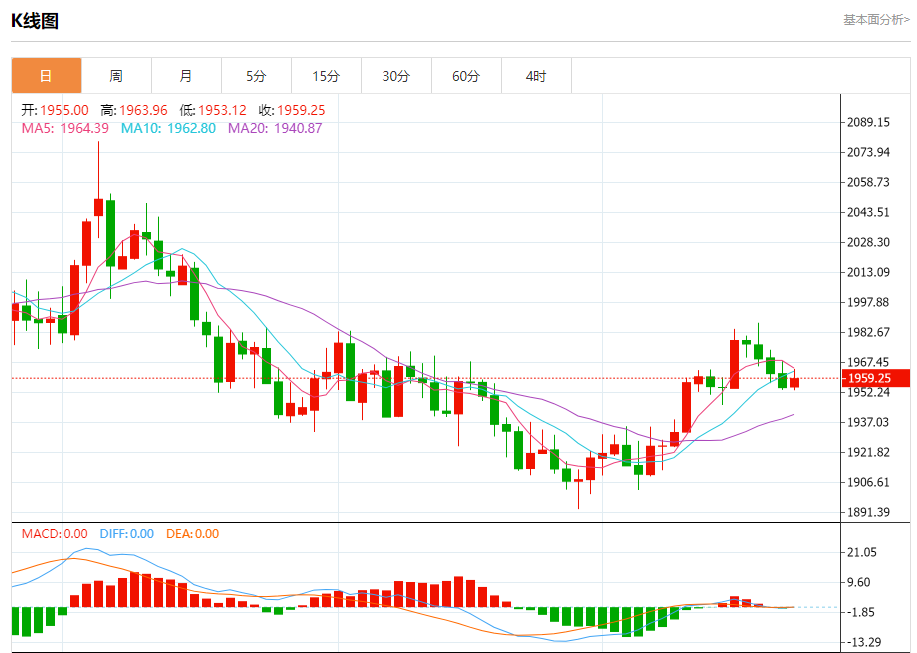Click the 9.60 MACD axis label
The image size is (917, 653).
(x=859, y=582)
